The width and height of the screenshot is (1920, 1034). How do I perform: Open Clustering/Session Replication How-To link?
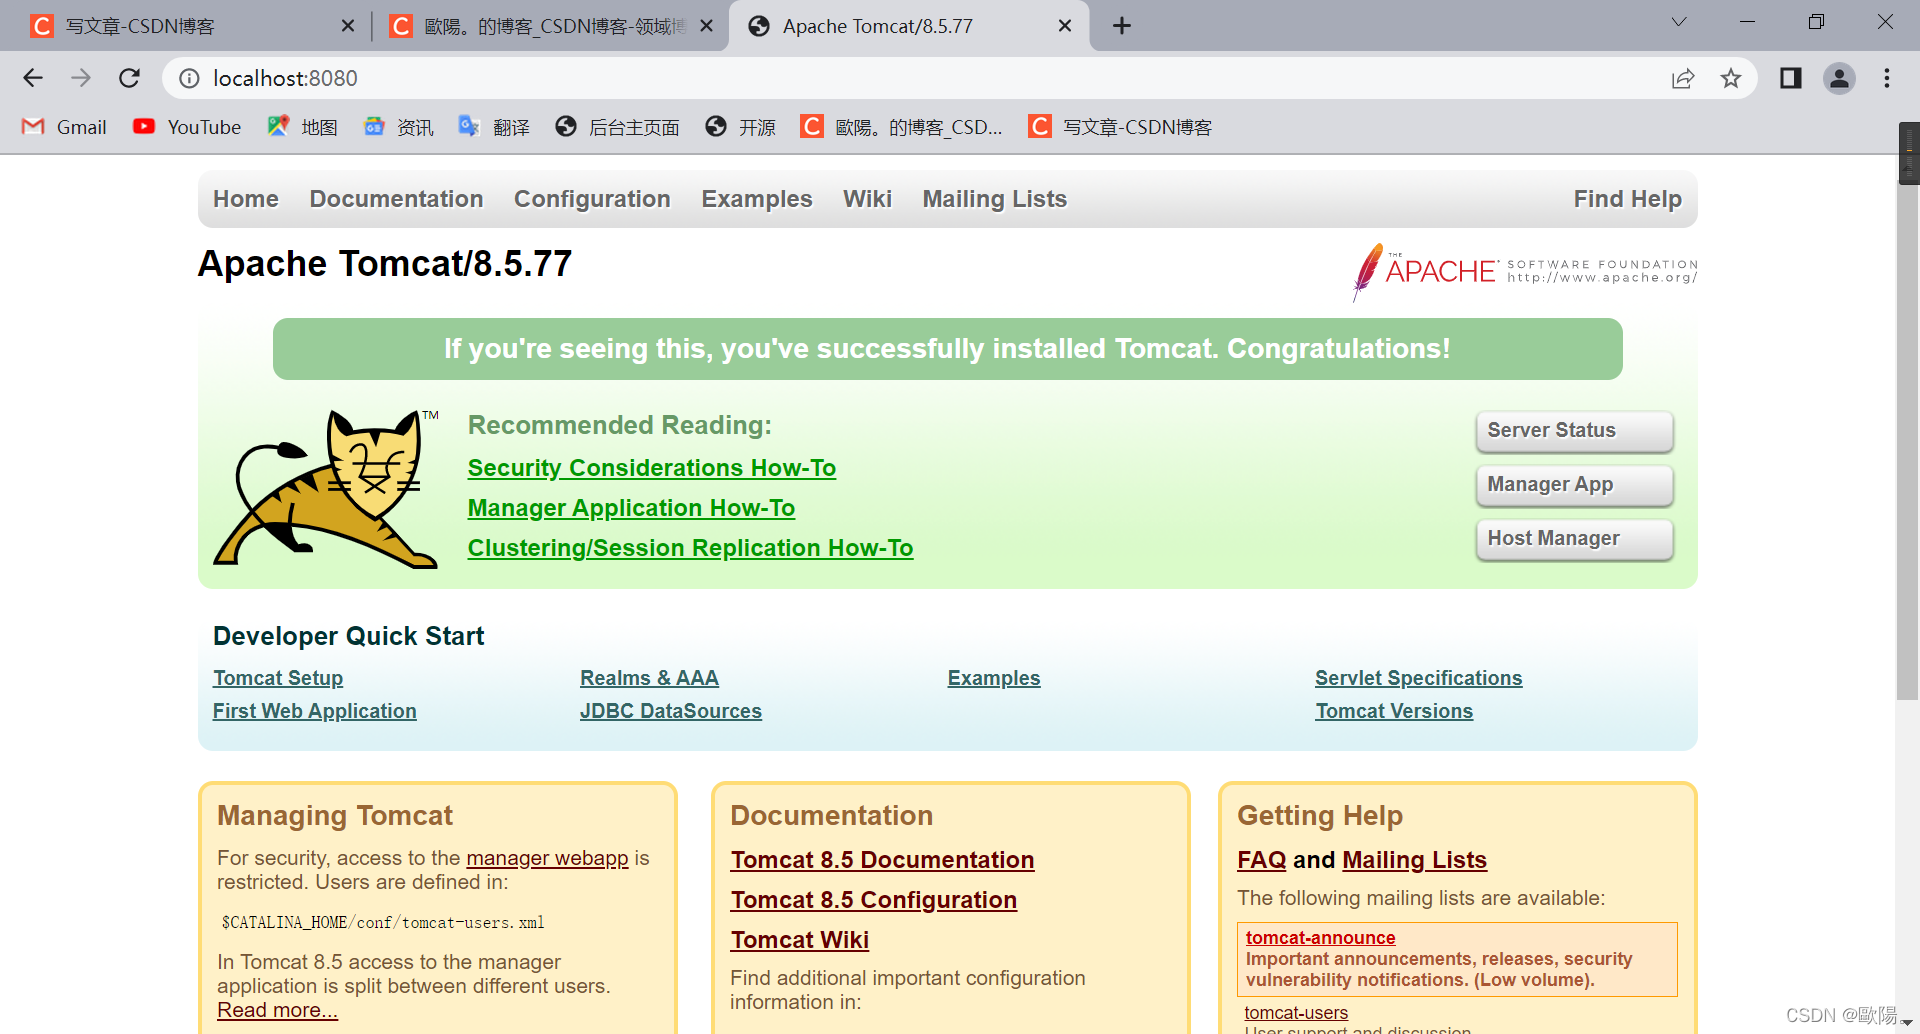690,548
